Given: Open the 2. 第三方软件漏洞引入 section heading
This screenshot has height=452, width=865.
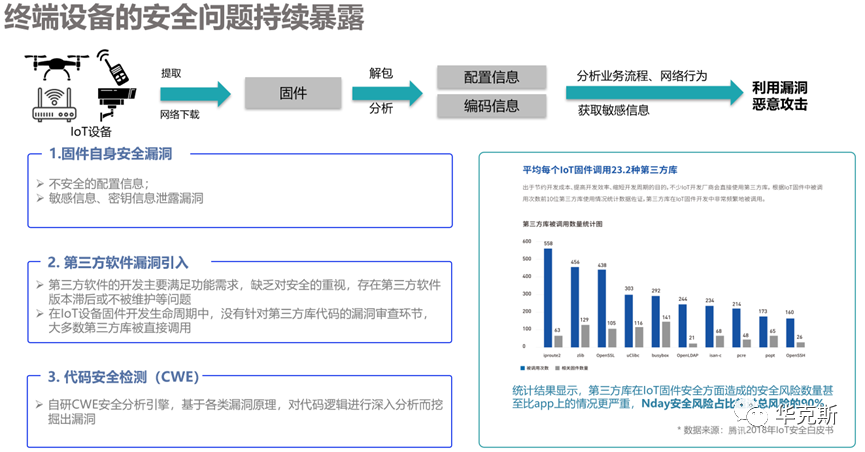Looking at the screenshot, I should pyautogui.click(x=118, y=262).
